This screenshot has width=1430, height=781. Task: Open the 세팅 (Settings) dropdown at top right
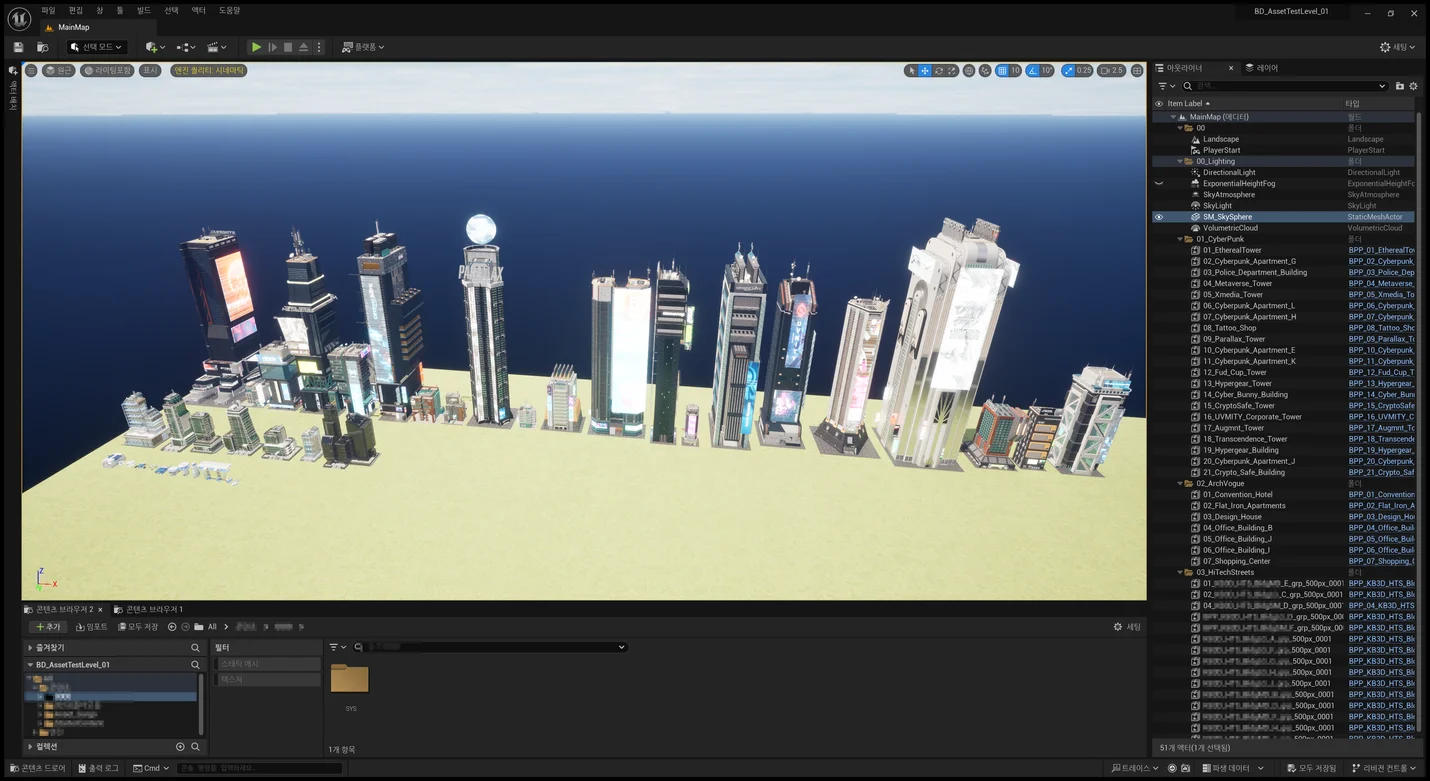pos(1398,47)
